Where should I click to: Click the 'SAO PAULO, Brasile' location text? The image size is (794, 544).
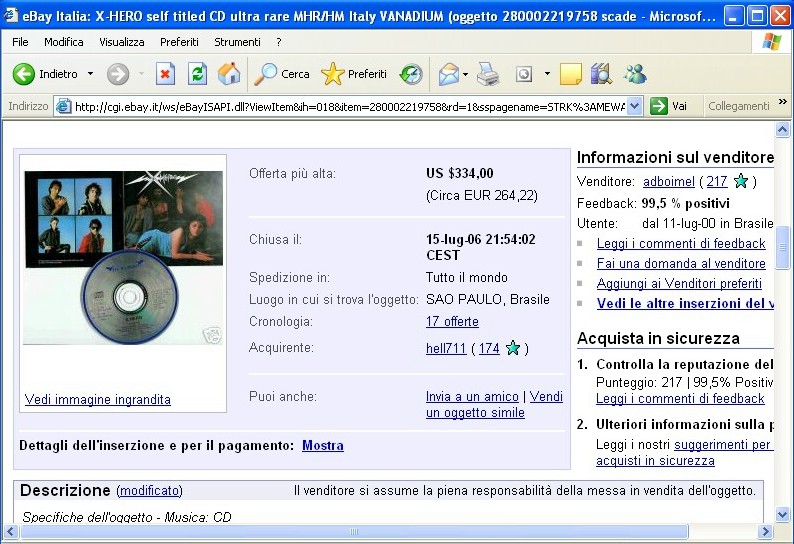pyautogui.click(x=488, y=299)
